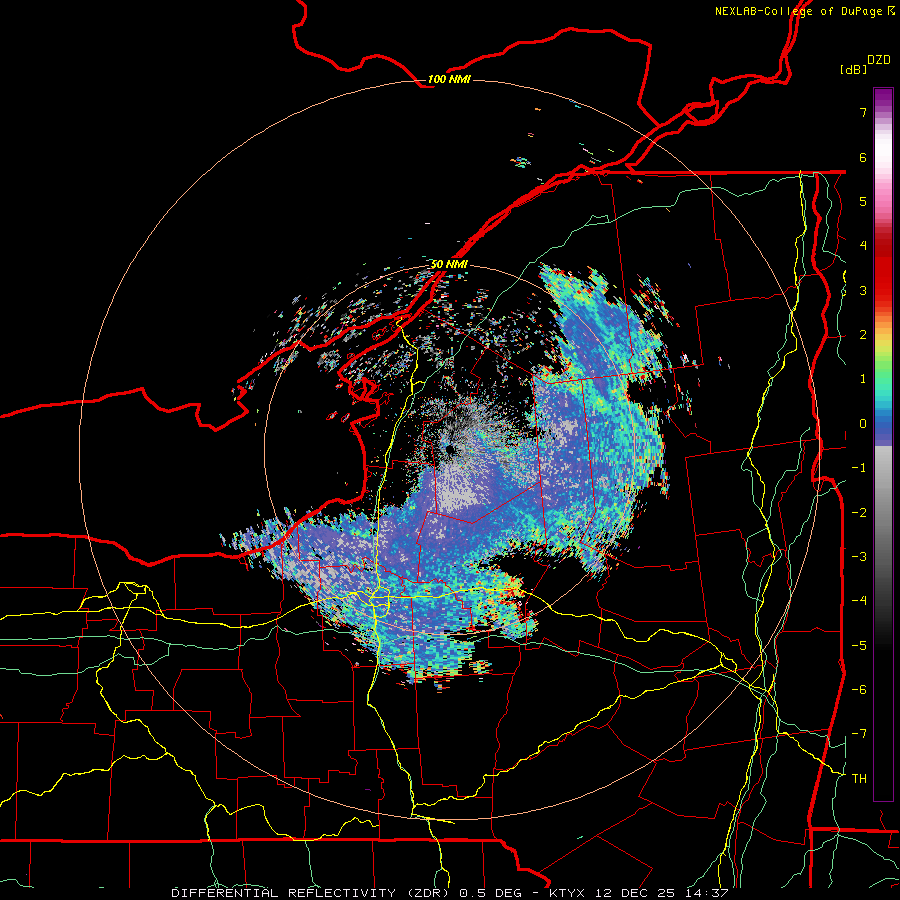
Task: Click the legend value 6
Action: [863, 157]
